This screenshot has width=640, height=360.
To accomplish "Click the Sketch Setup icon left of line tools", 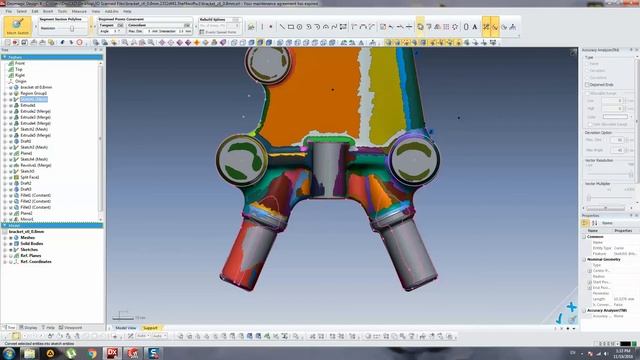I will pos(251,27).
